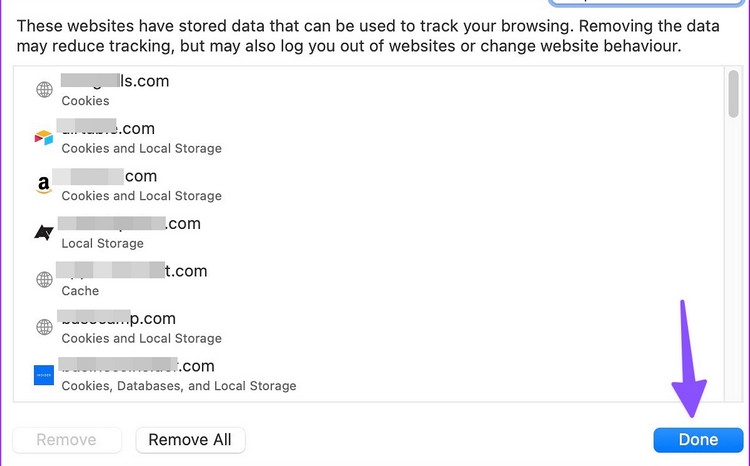
Task: Click the Airtable colorful logo icon
Action: coord(44,138)
